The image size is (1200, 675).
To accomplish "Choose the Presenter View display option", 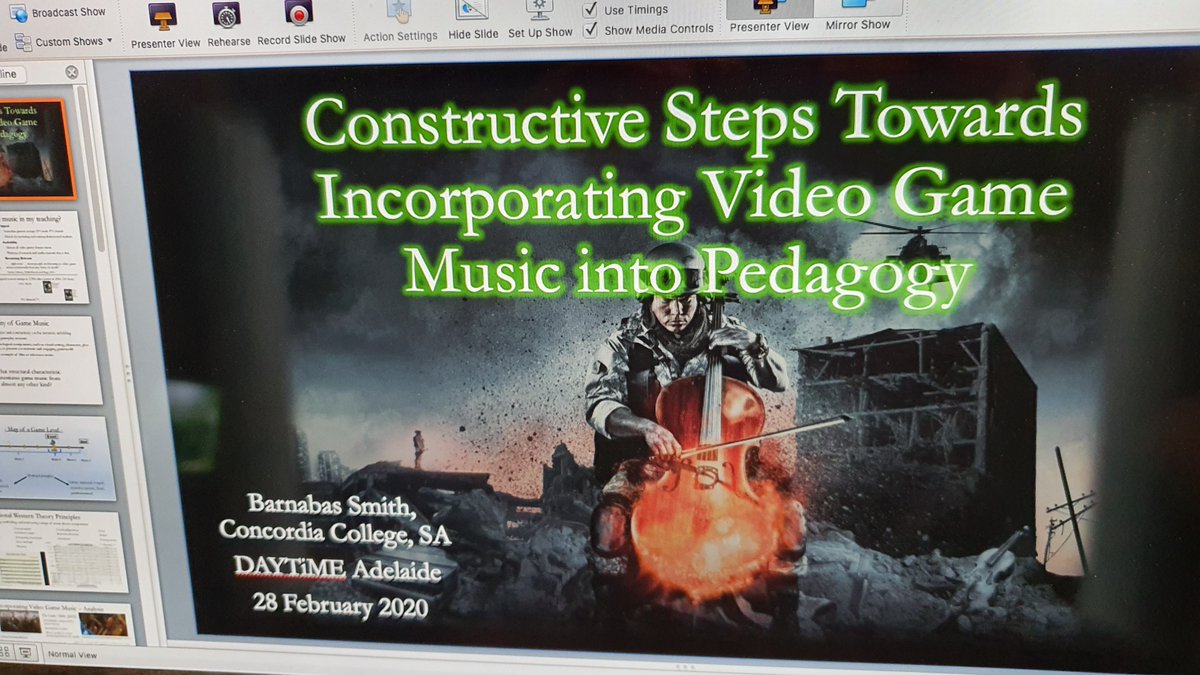I will click(768, 16).
